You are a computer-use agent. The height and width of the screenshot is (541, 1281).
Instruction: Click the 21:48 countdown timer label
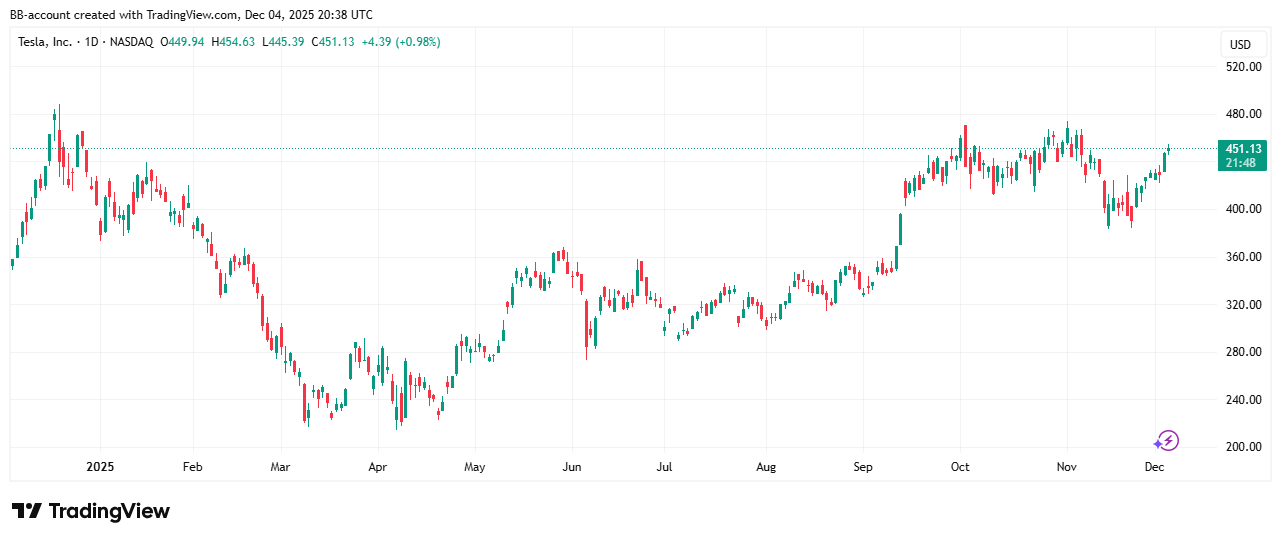pyautogui.click(x=1243, y=163)
